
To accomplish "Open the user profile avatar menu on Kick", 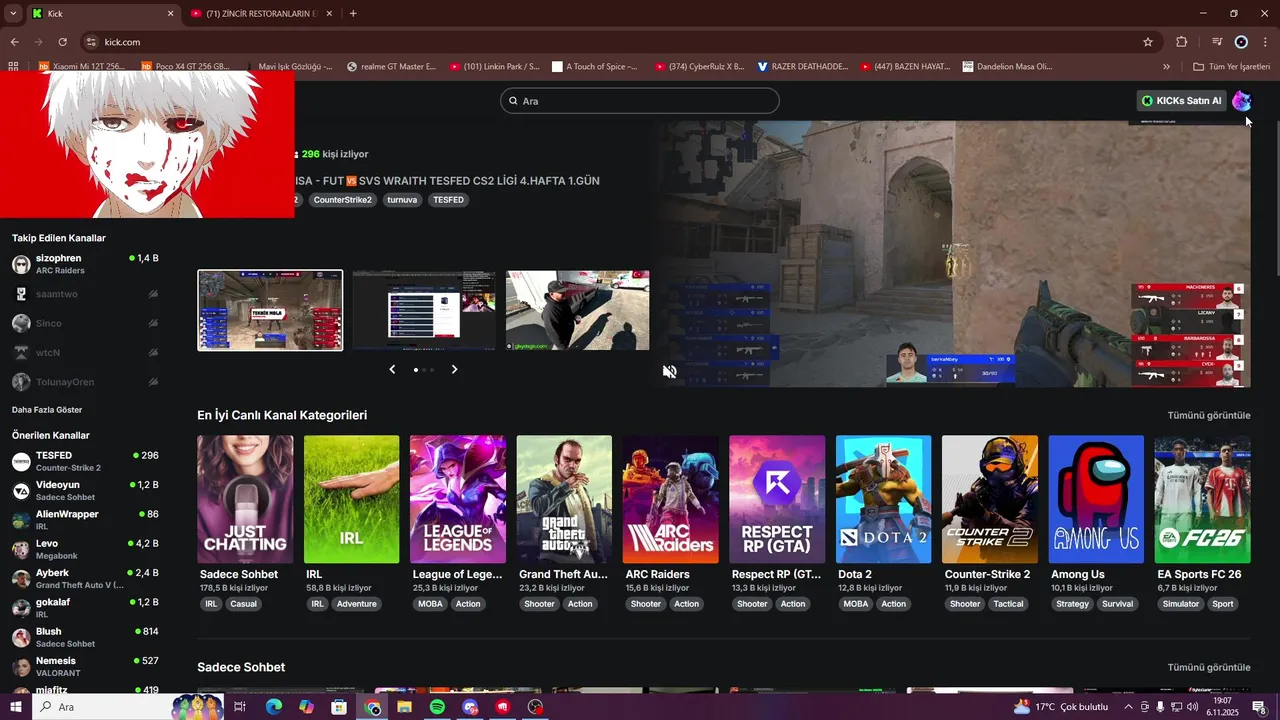I will pyautogui.click(x=1241, y=100).
